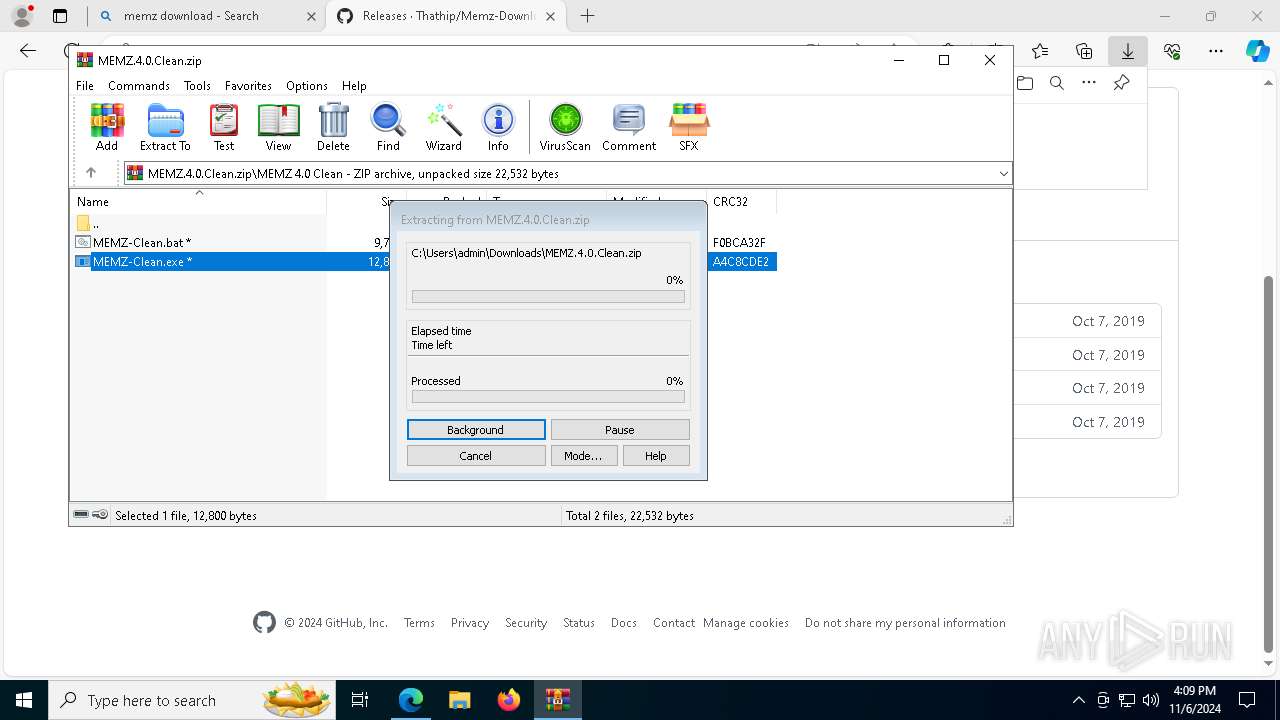Open the Wizard tool
Viewport: 1280px width, 720px height.
point(444,127)
